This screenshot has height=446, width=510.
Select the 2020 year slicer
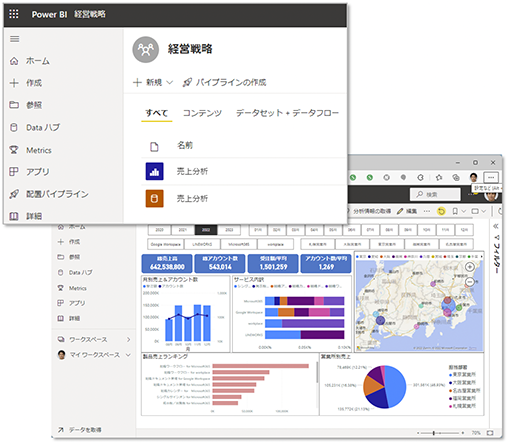tap(159, 230)
